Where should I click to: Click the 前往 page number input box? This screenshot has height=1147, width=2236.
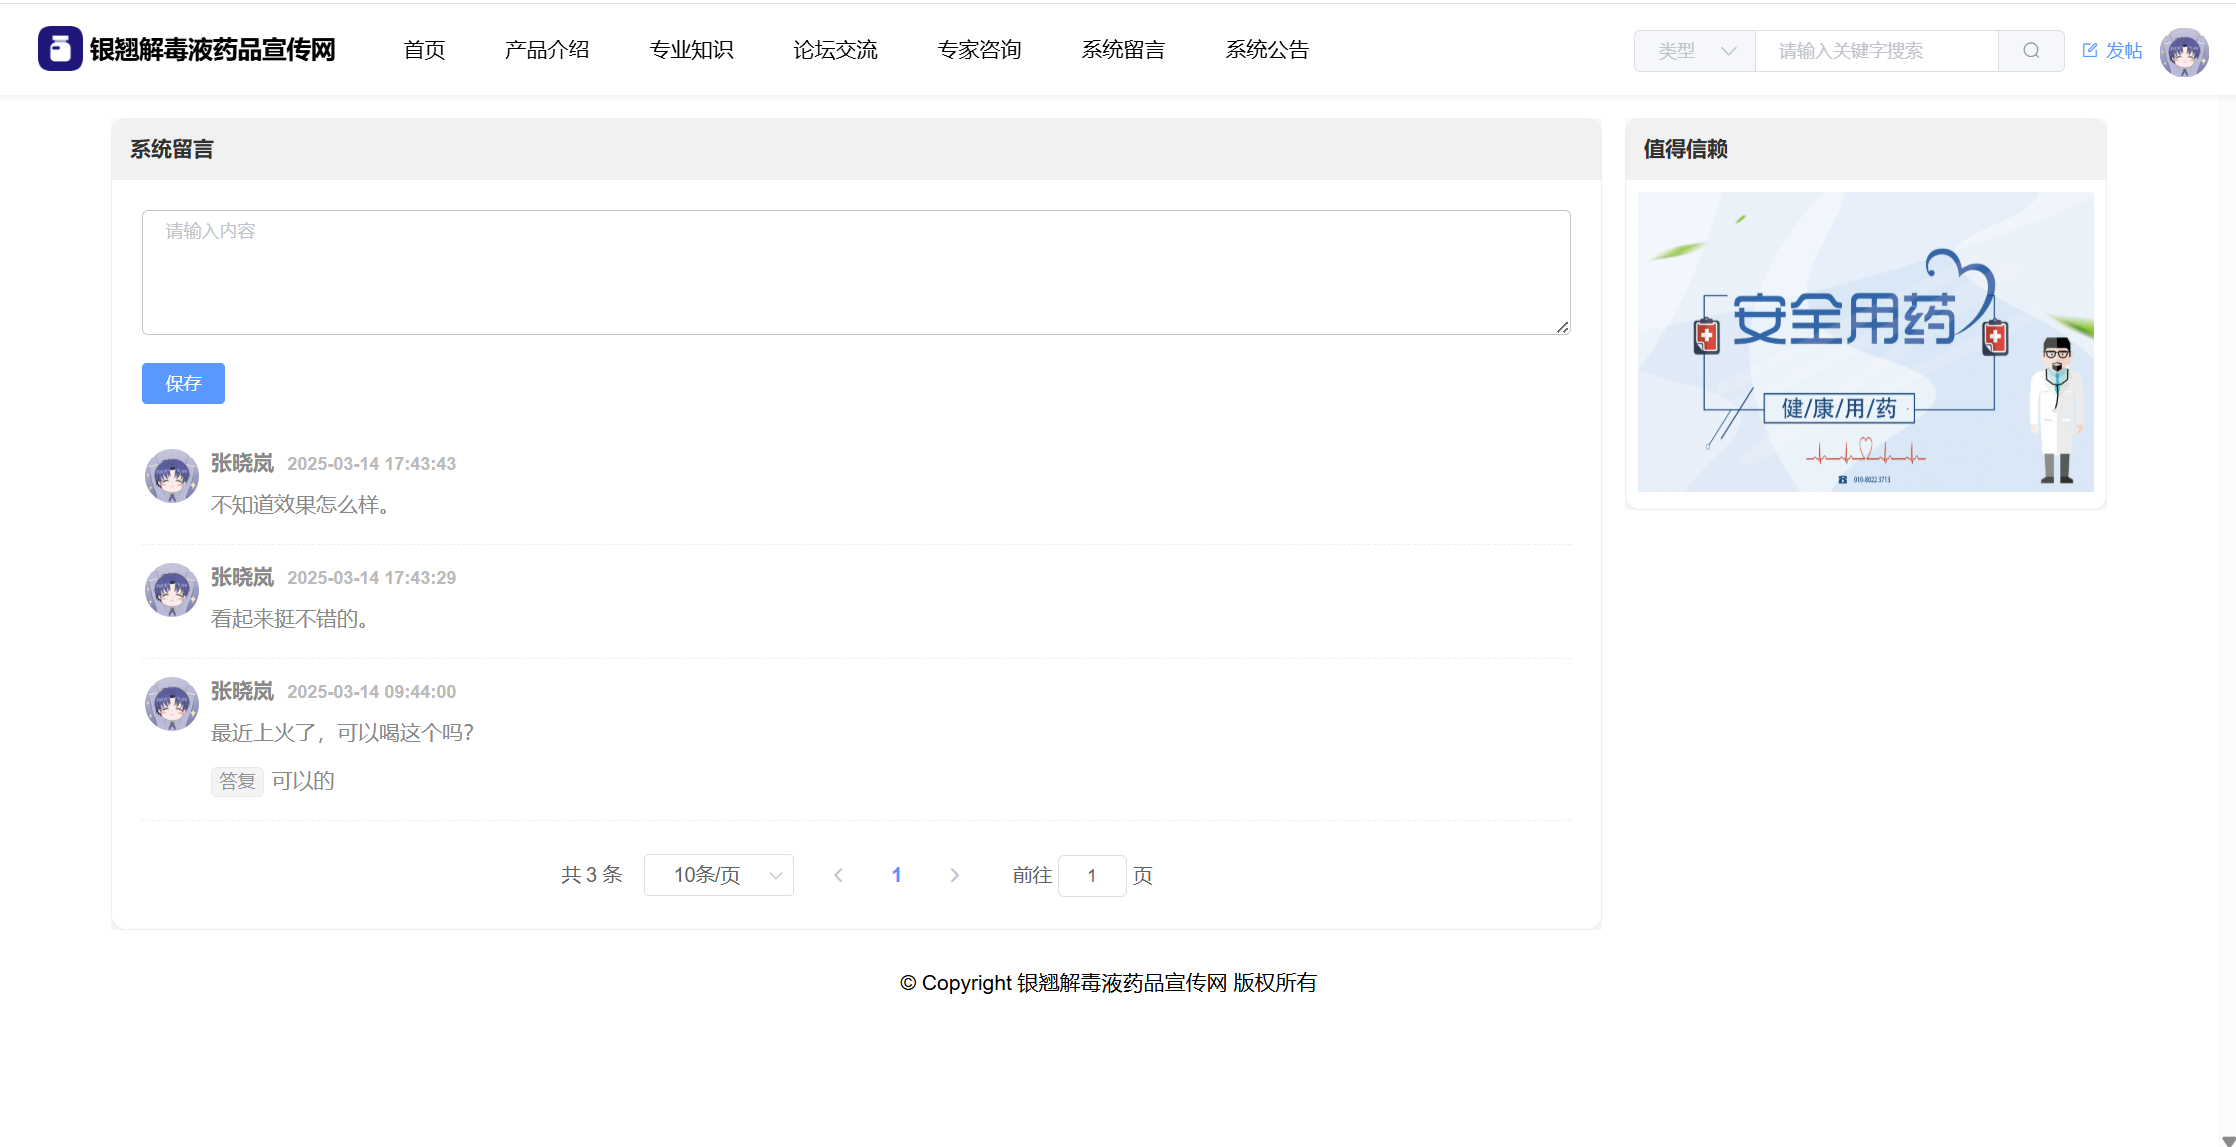[x=1092, y=875]
